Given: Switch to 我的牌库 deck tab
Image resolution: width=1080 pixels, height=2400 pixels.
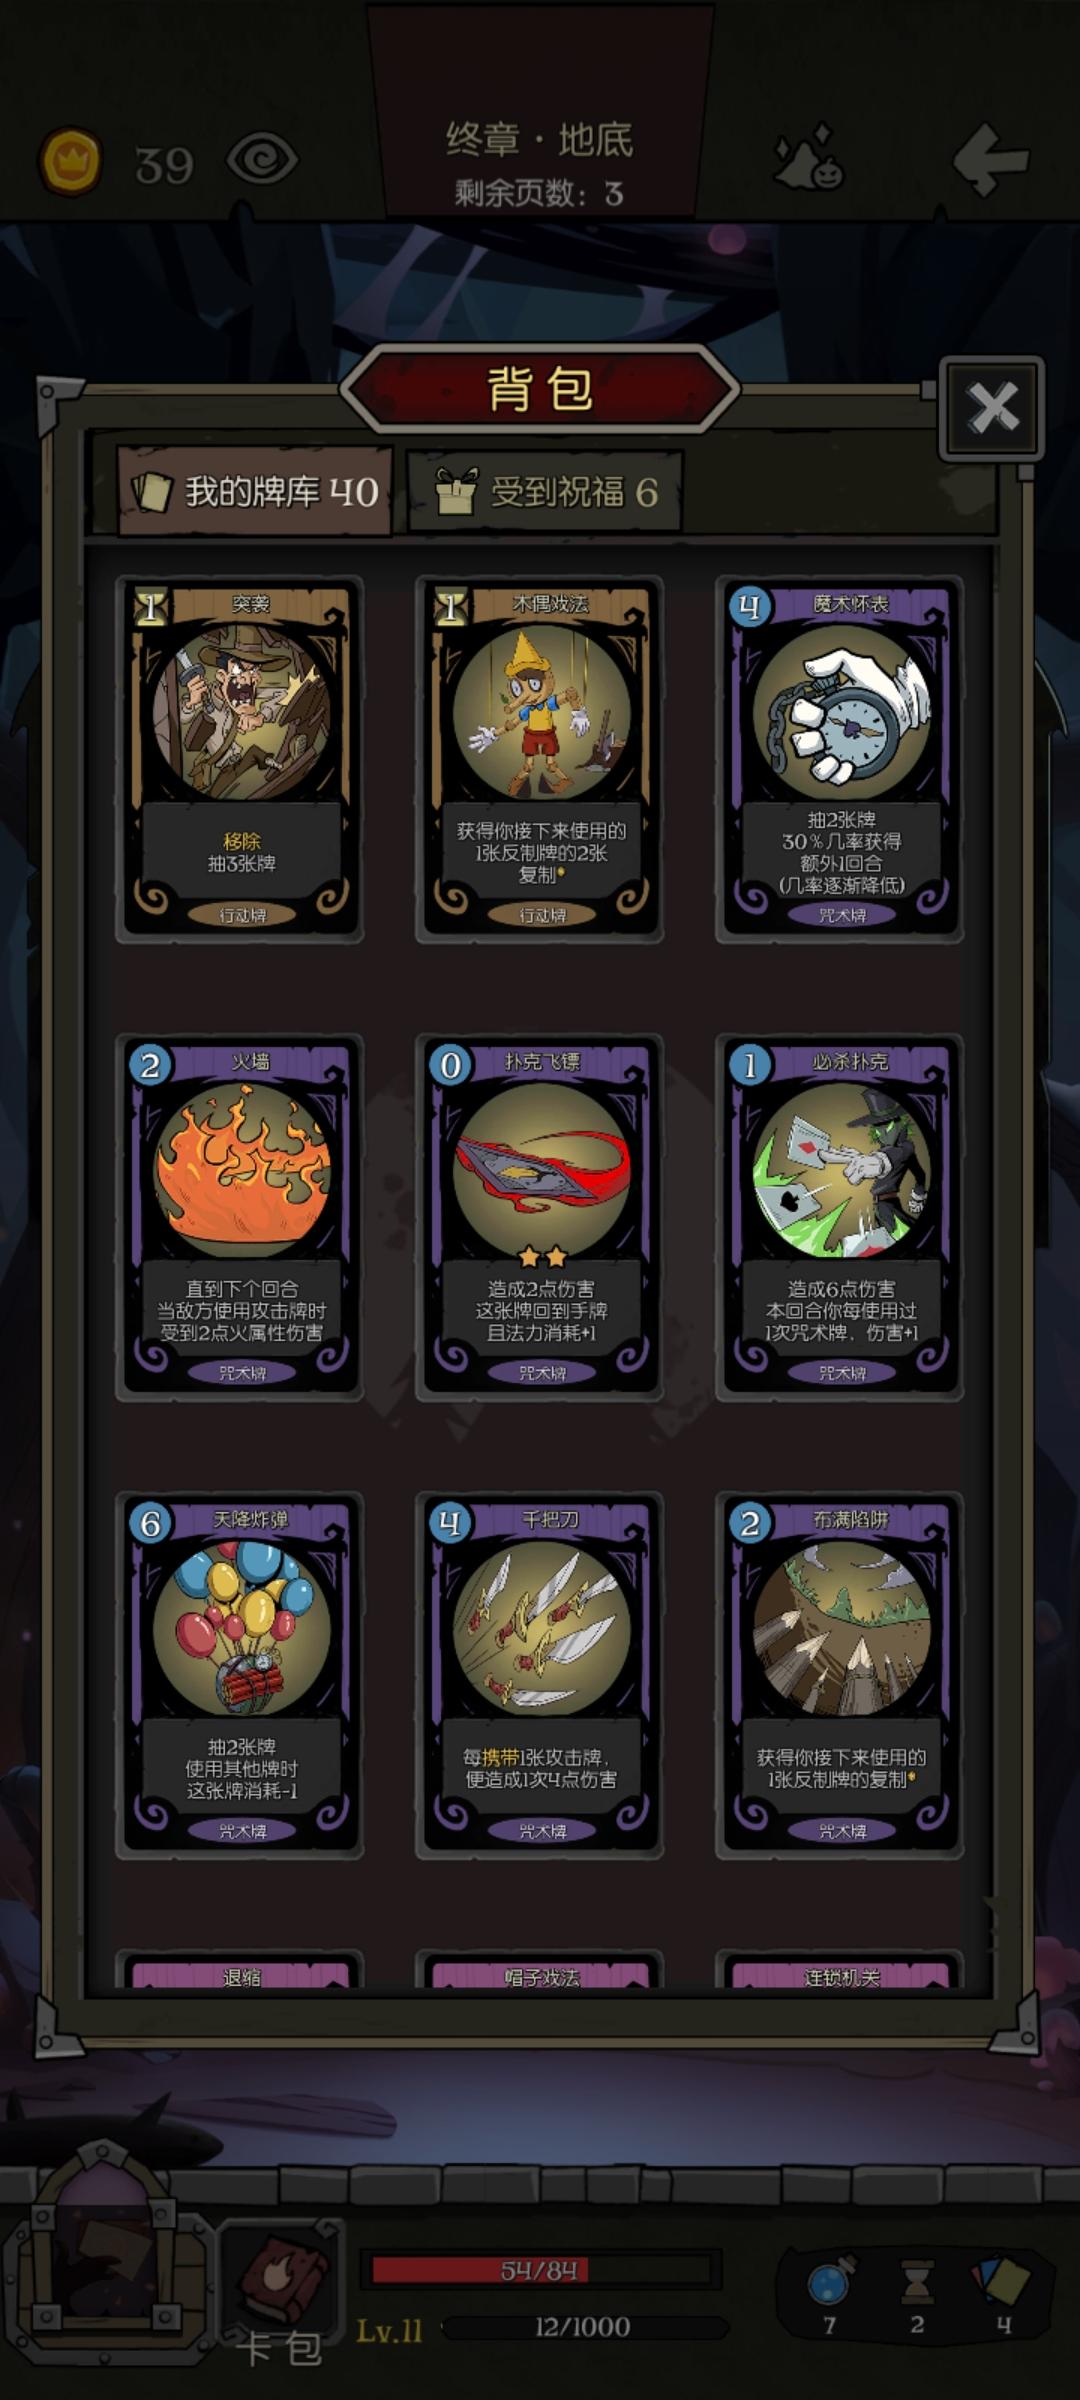Looking at the screenshot, I should [255, 491].
